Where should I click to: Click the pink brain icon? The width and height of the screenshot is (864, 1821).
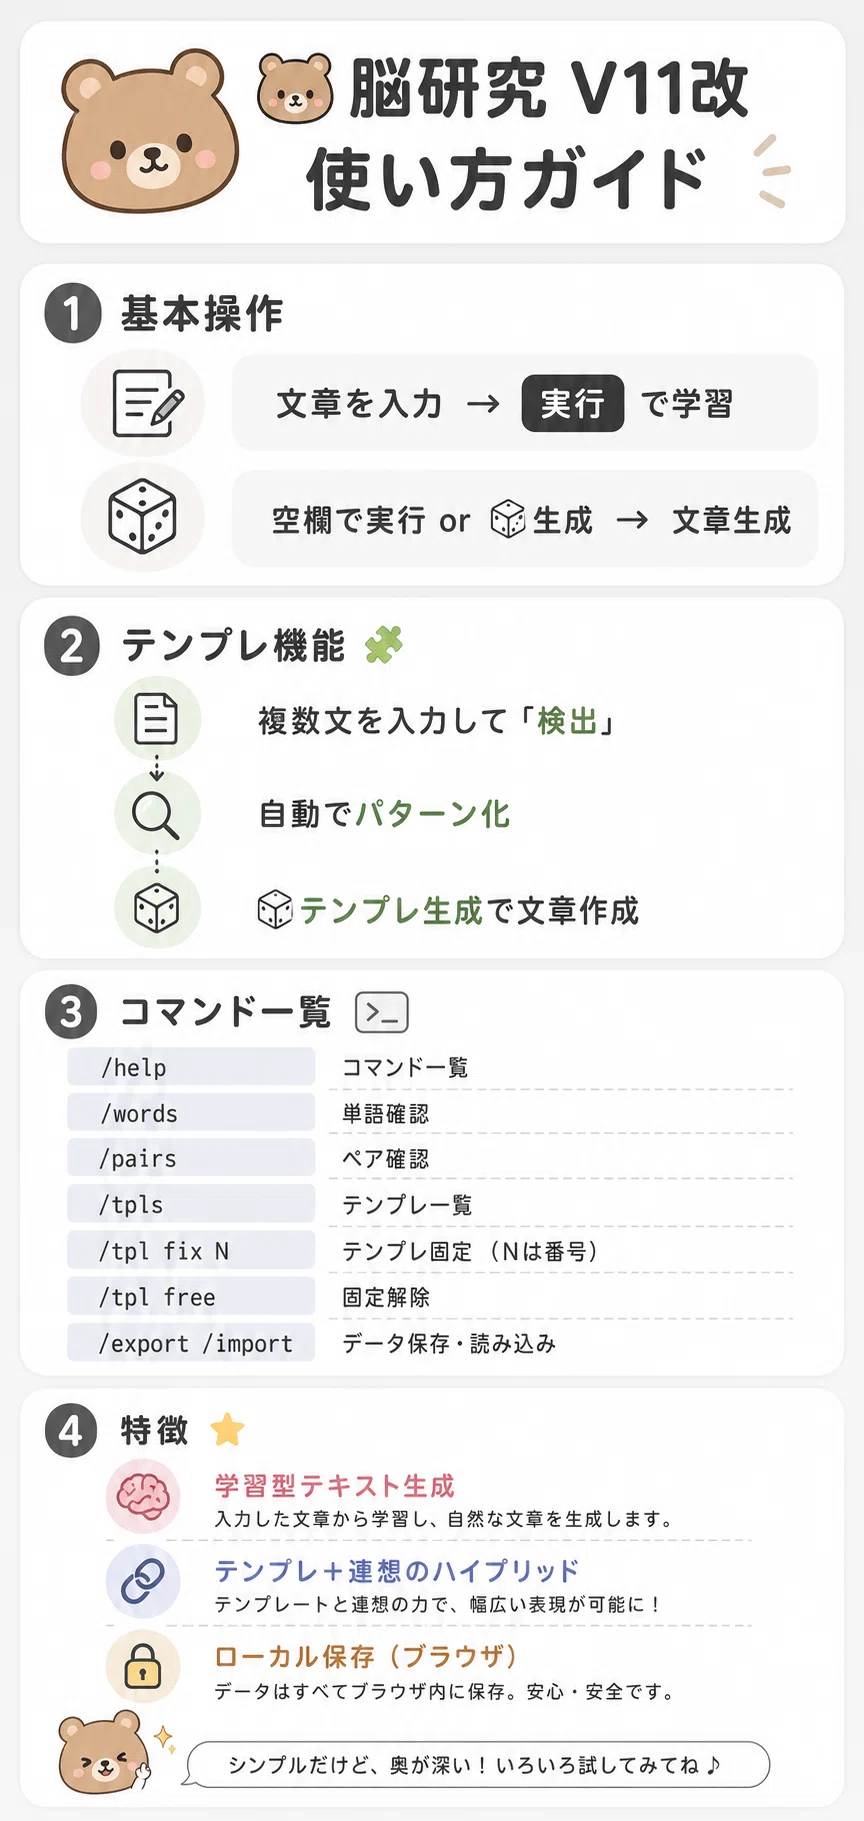click(x=143, y=1497)
